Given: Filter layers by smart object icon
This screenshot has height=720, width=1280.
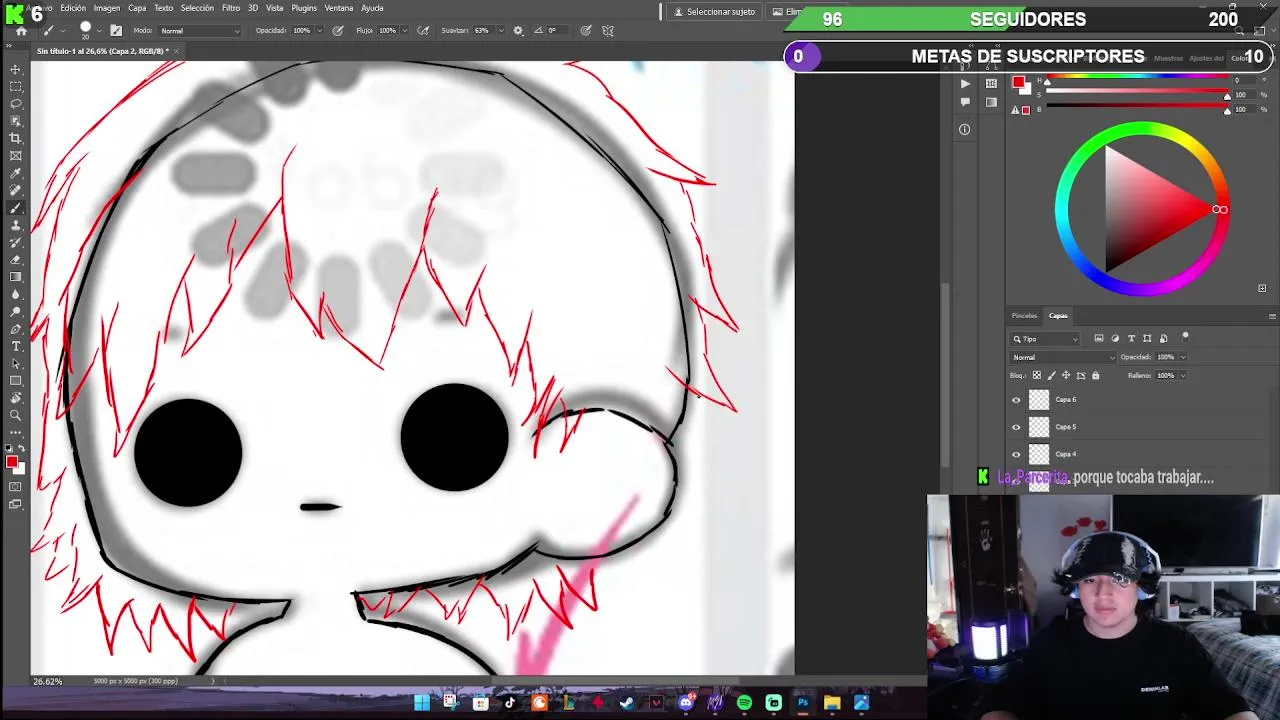Looking at the screenshot, I should [1163, 339].
